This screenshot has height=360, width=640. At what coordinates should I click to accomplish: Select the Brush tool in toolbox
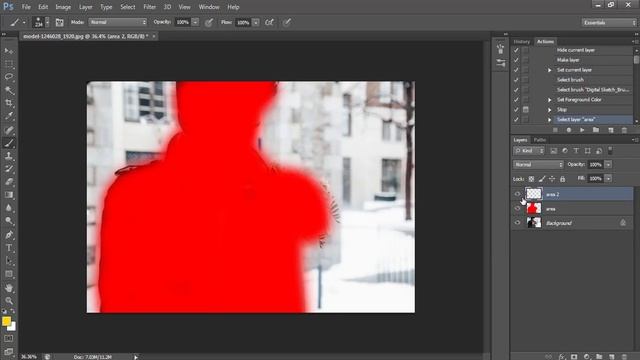(x=9, y=143)
